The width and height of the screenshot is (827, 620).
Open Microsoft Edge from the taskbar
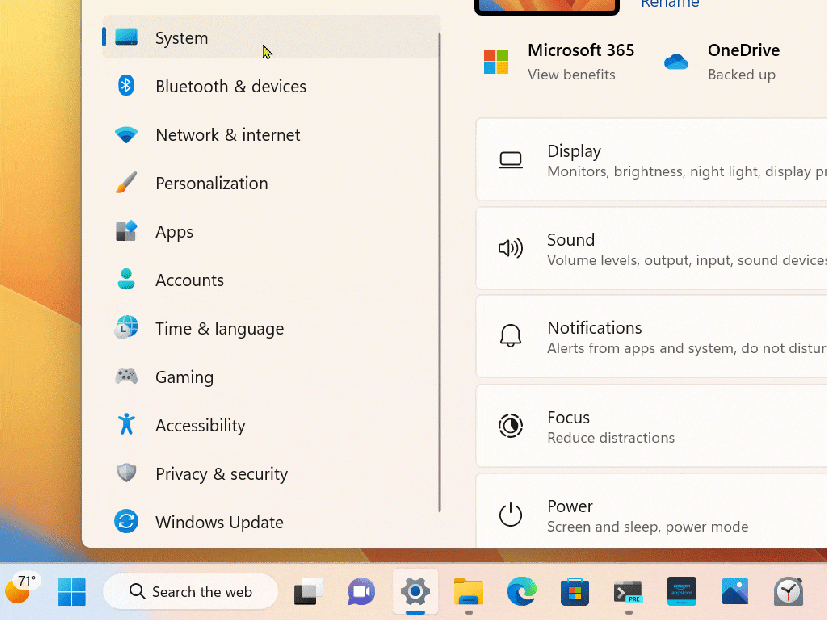coord(521,592)
